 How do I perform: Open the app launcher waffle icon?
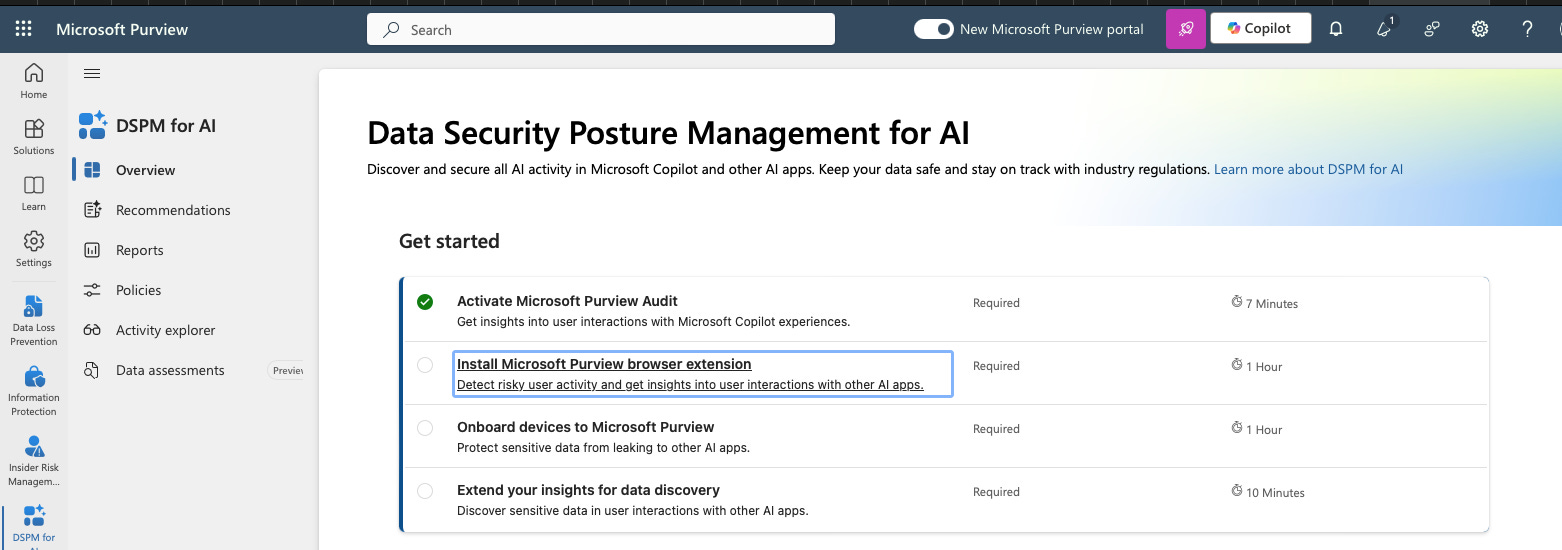(23, 29)
